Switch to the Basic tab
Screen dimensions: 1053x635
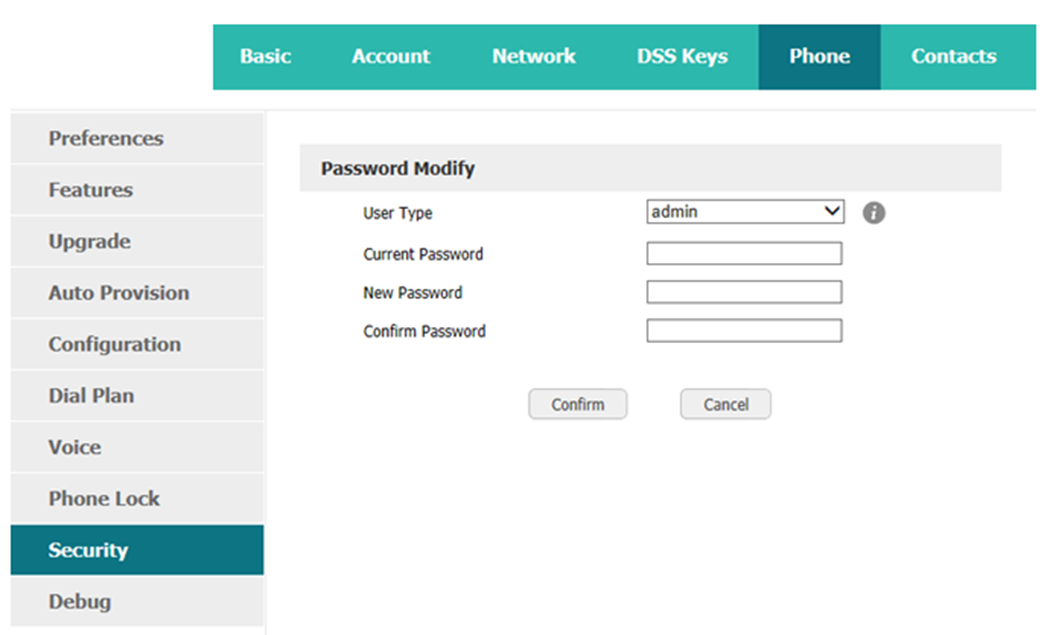pyautogui.click(x=265, y=56)
